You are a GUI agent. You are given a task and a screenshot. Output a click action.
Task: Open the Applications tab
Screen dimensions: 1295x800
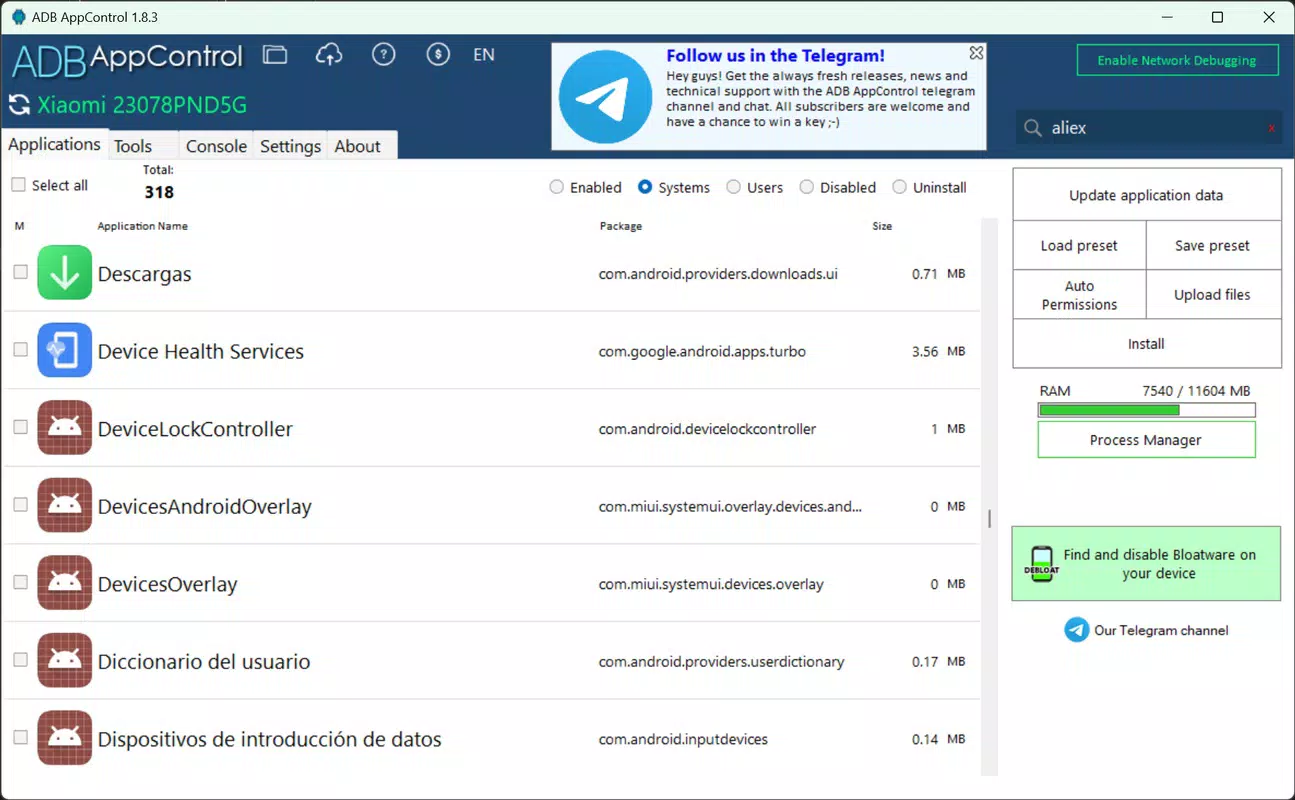click(54, 144)
